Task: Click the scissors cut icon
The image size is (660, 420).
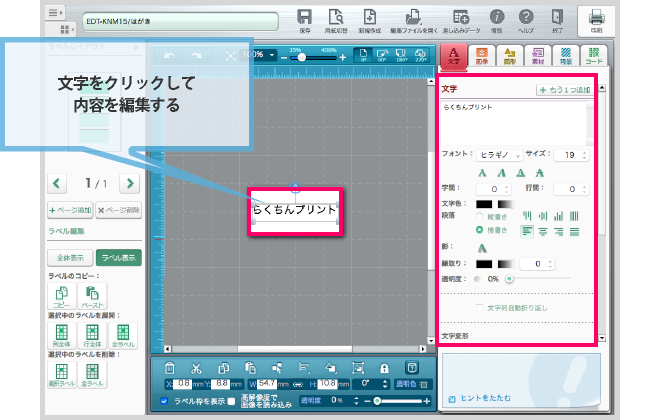Action: pyautogui.click(x=196, y=367)
